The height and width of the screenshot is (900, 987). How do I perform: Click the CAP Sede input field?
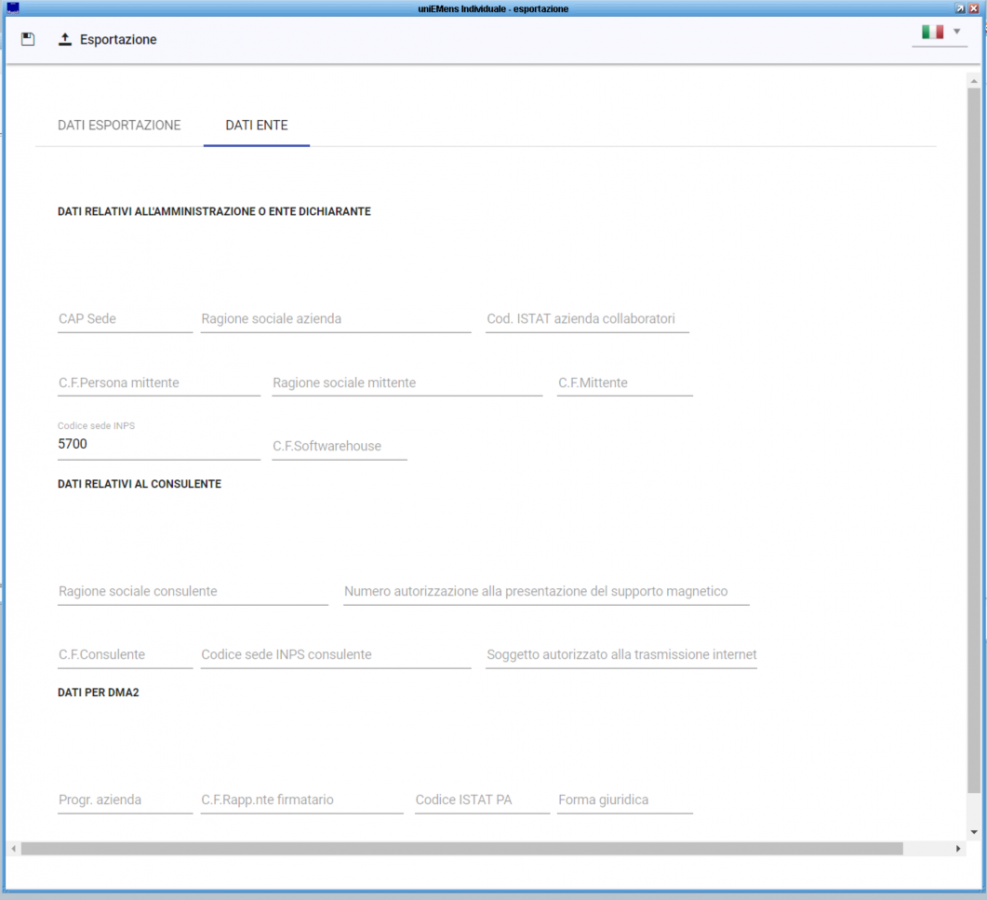pos(125,320)
